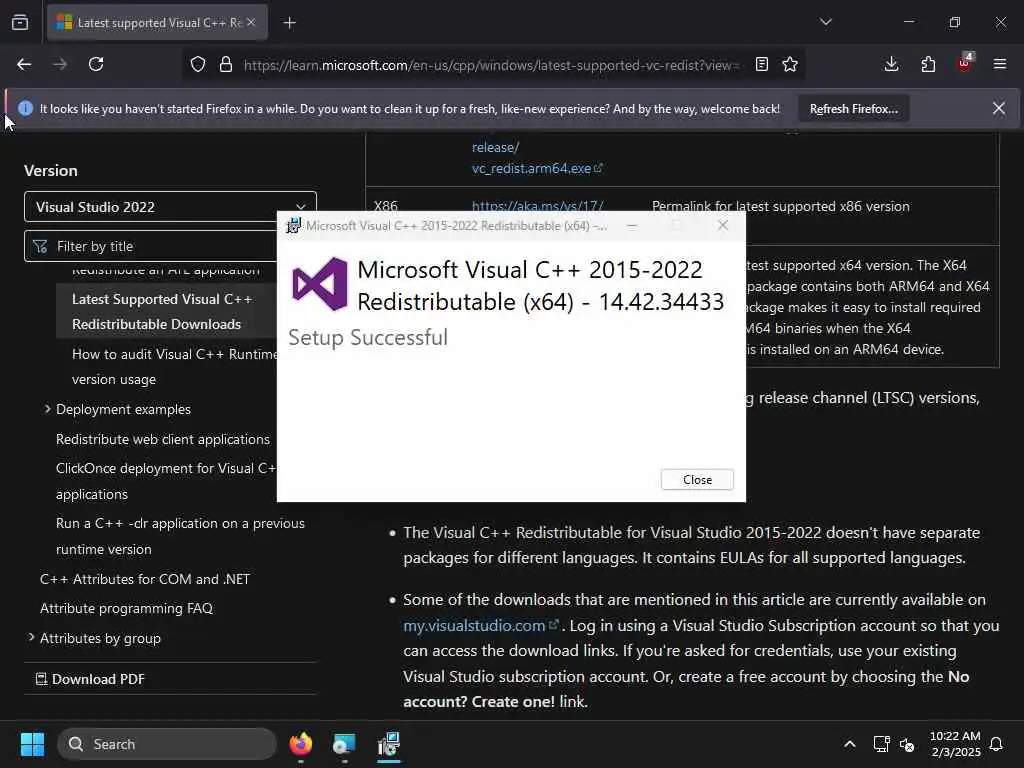Open How to audit Visual C++ Runtime article
The width and height of the screenshot is (1024, 768).
pos(174,366)
